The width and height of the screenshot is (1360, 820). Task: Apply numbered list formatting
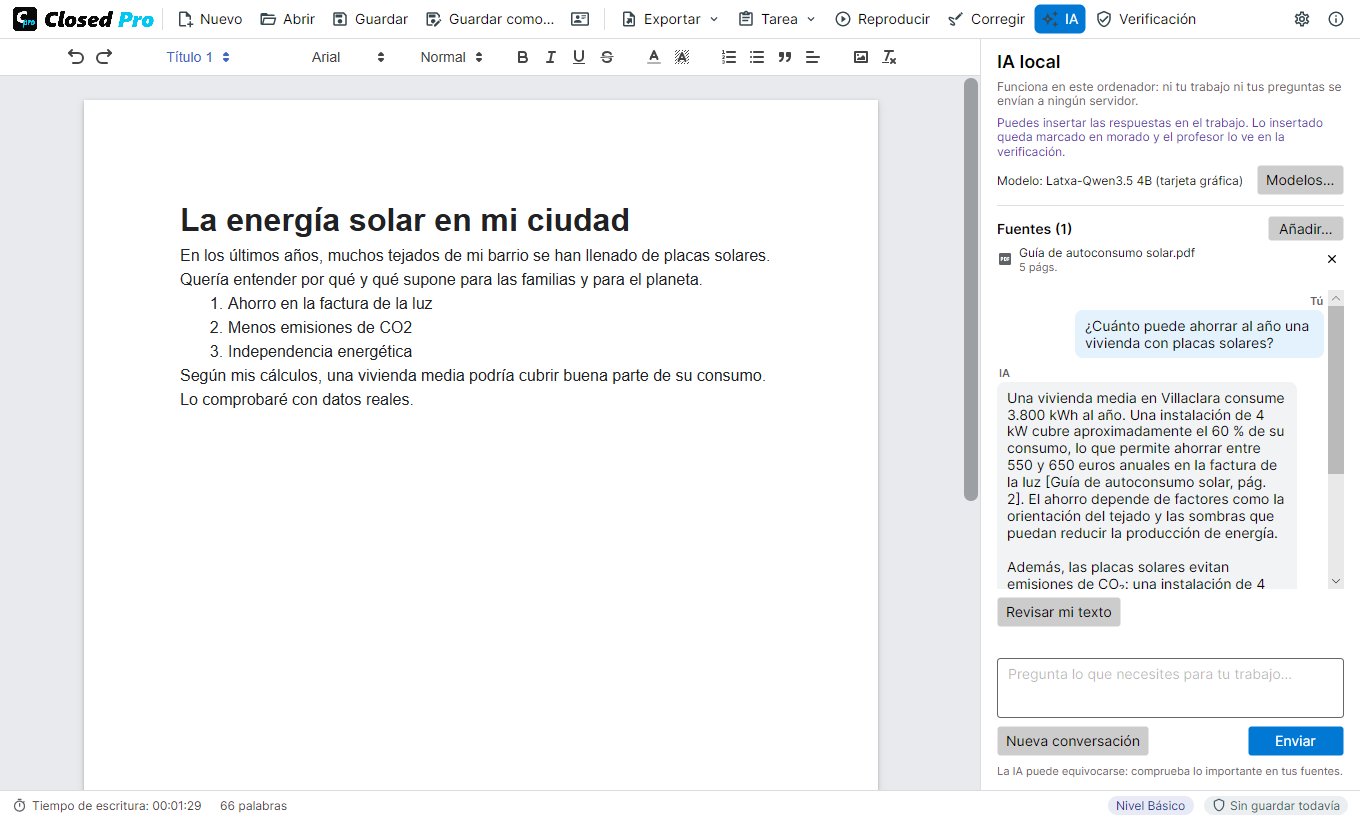click(729, 57)
